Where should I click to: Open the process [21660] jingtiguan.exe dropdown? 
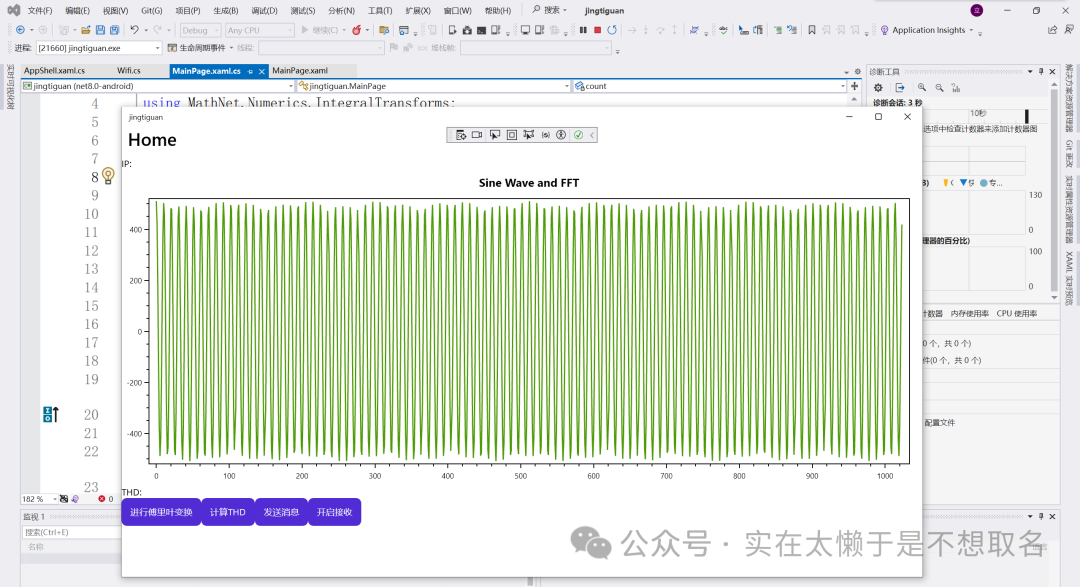98,48
